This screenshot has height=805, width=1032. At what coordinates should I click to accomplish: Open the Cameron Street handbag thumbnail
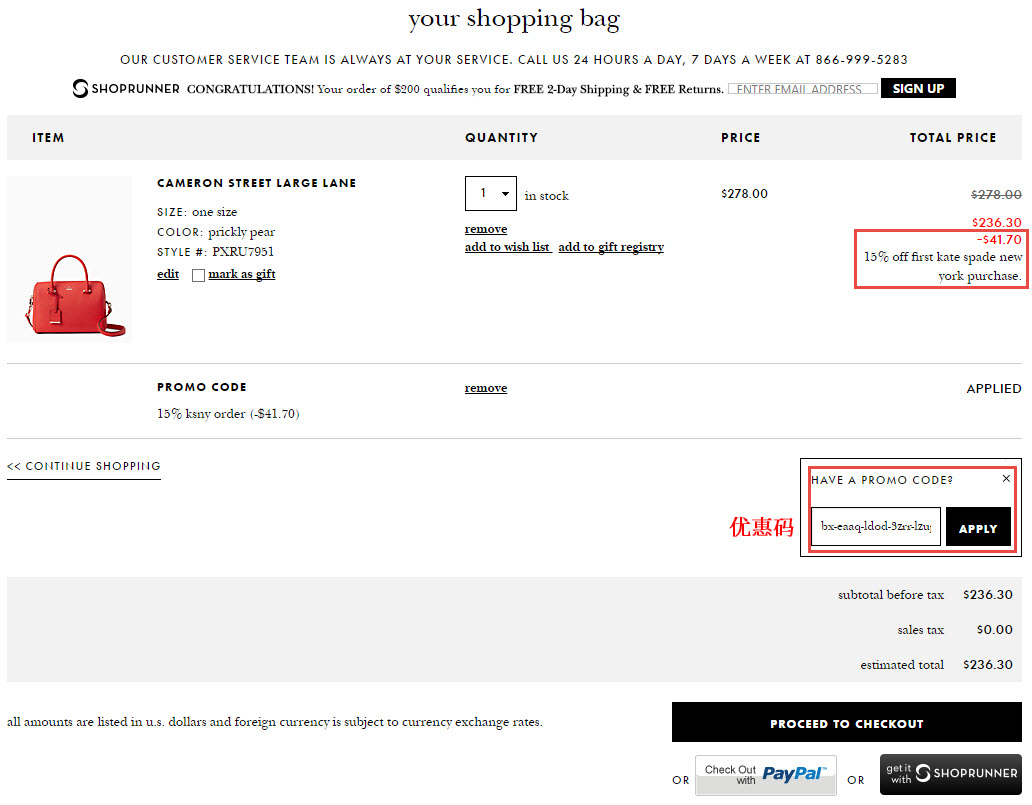coord(70,259)
